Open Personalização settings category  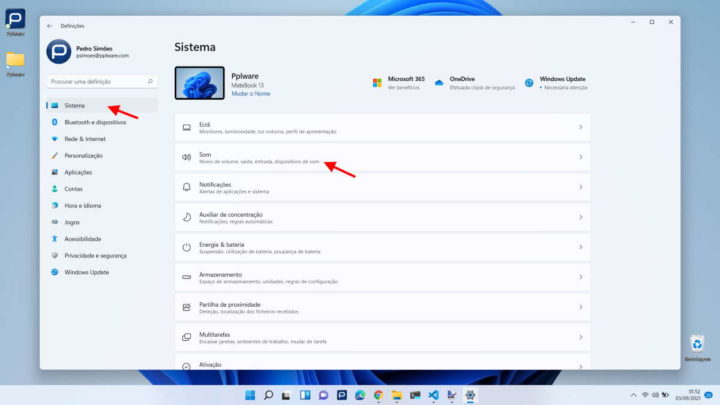[x=84, y=156]
